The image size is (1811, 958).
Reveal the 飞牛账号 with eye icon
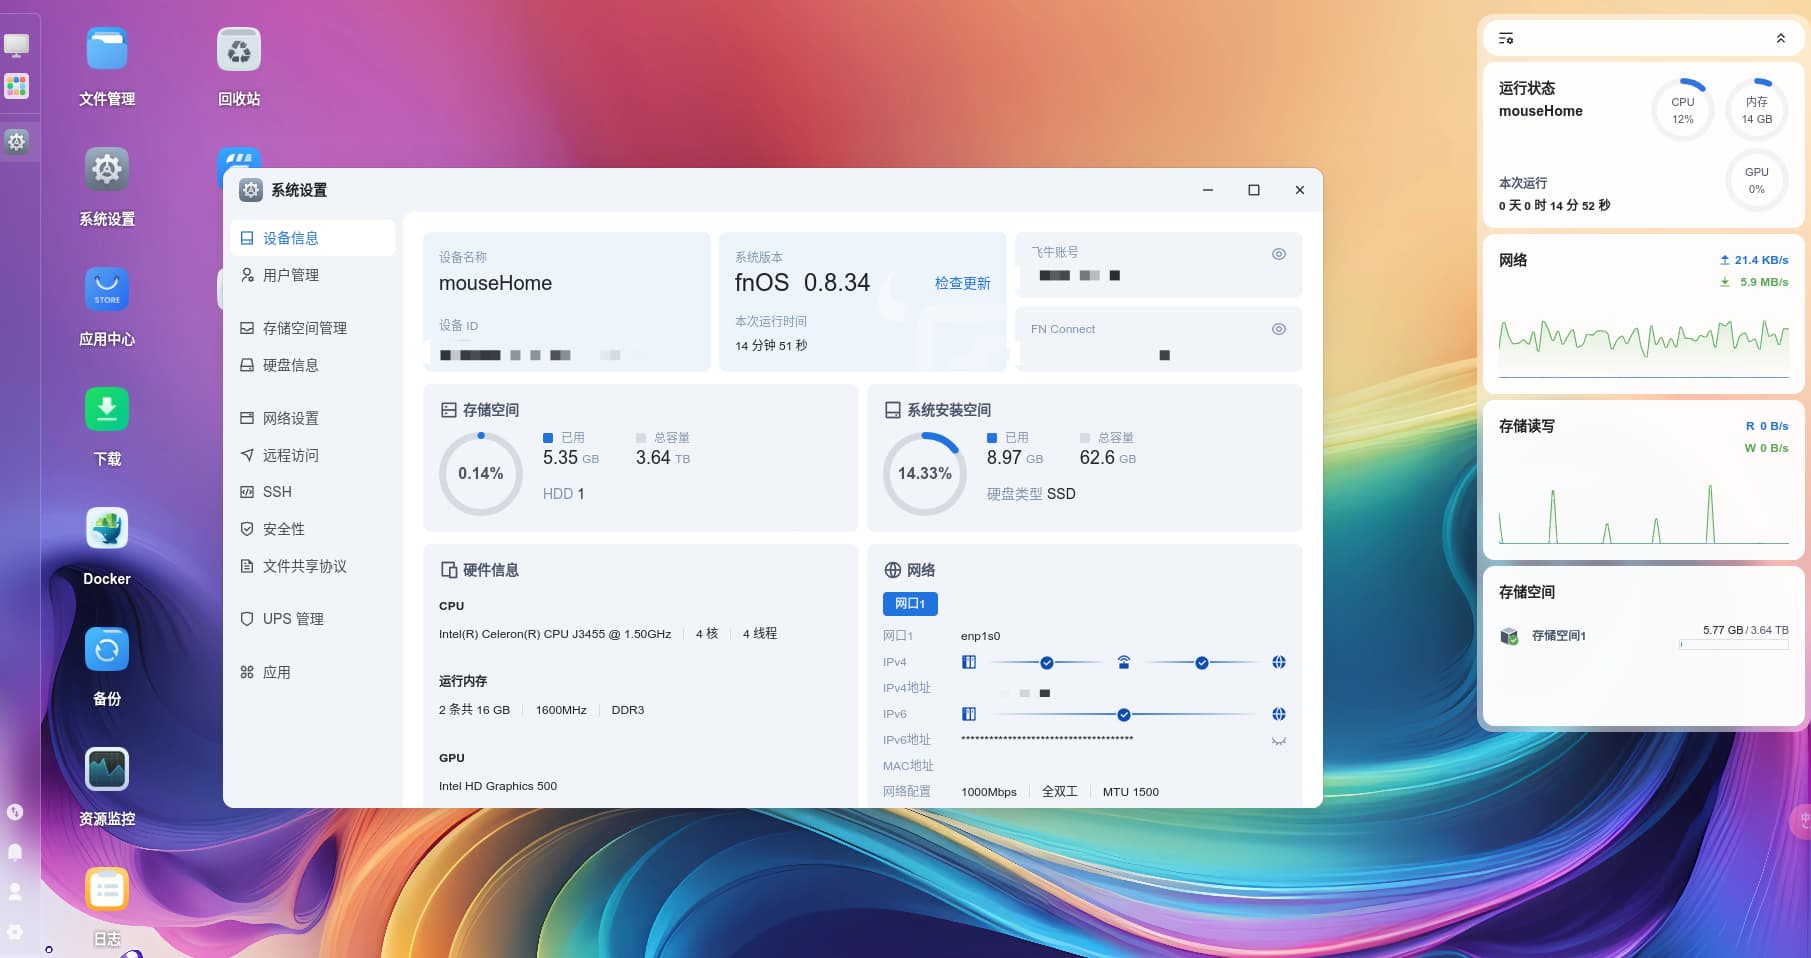coord(1278,254)
